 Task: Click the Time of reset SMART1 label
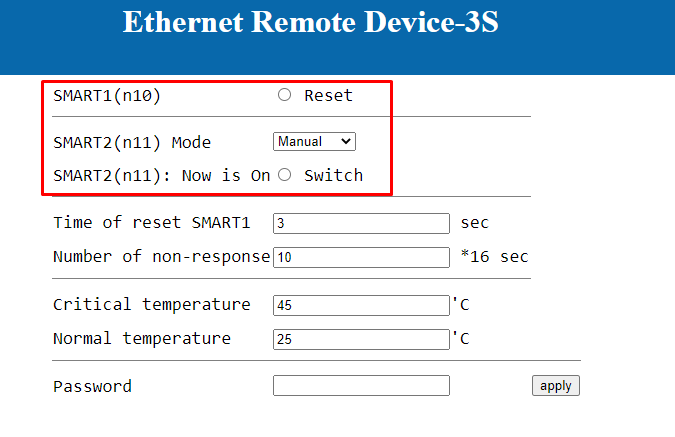pyautogui.click(x=151, y=222)
